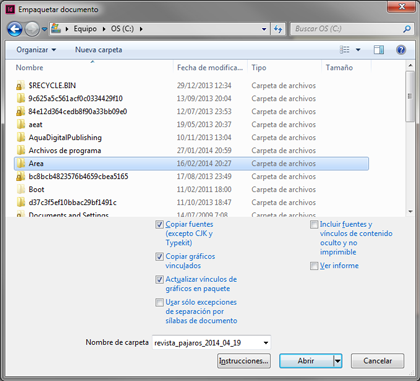Create a Nueva carpeta
This screenshot has width=420, height=381.
tap(98, 50)
